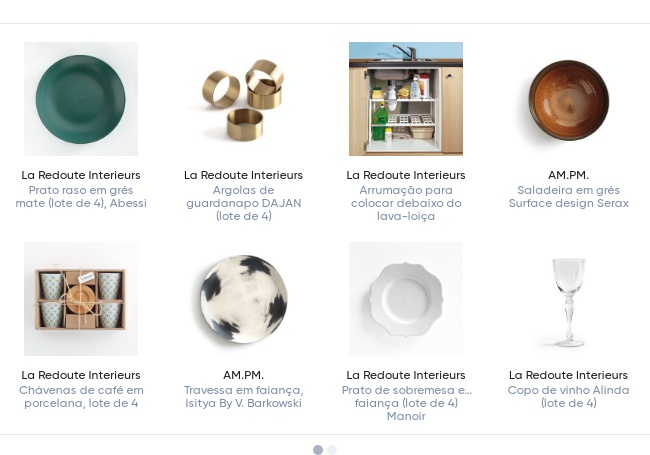Click AM.PM. brand above the Travessa
The image size is (650, 455).
(x=243, y=375)
